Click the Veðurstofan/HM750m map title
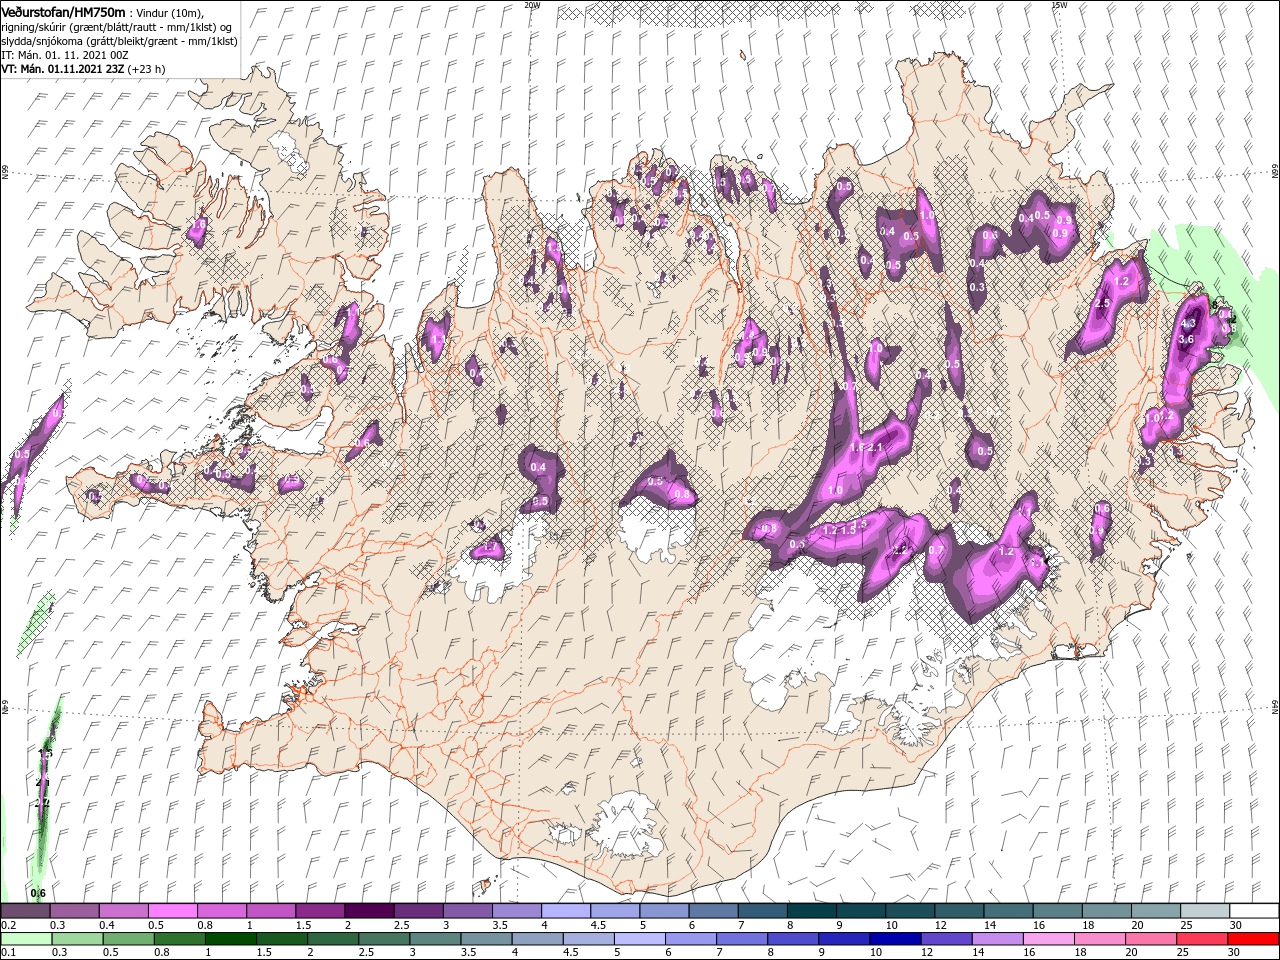The width and height of the screenshot is (1280, 960). (x=63, y=11)
